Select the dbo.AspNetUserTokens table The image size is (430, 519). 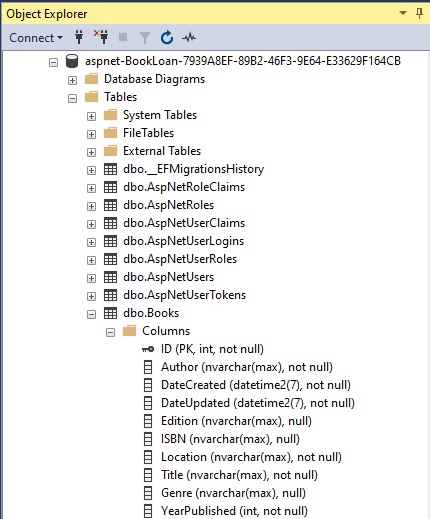point(184,295)
